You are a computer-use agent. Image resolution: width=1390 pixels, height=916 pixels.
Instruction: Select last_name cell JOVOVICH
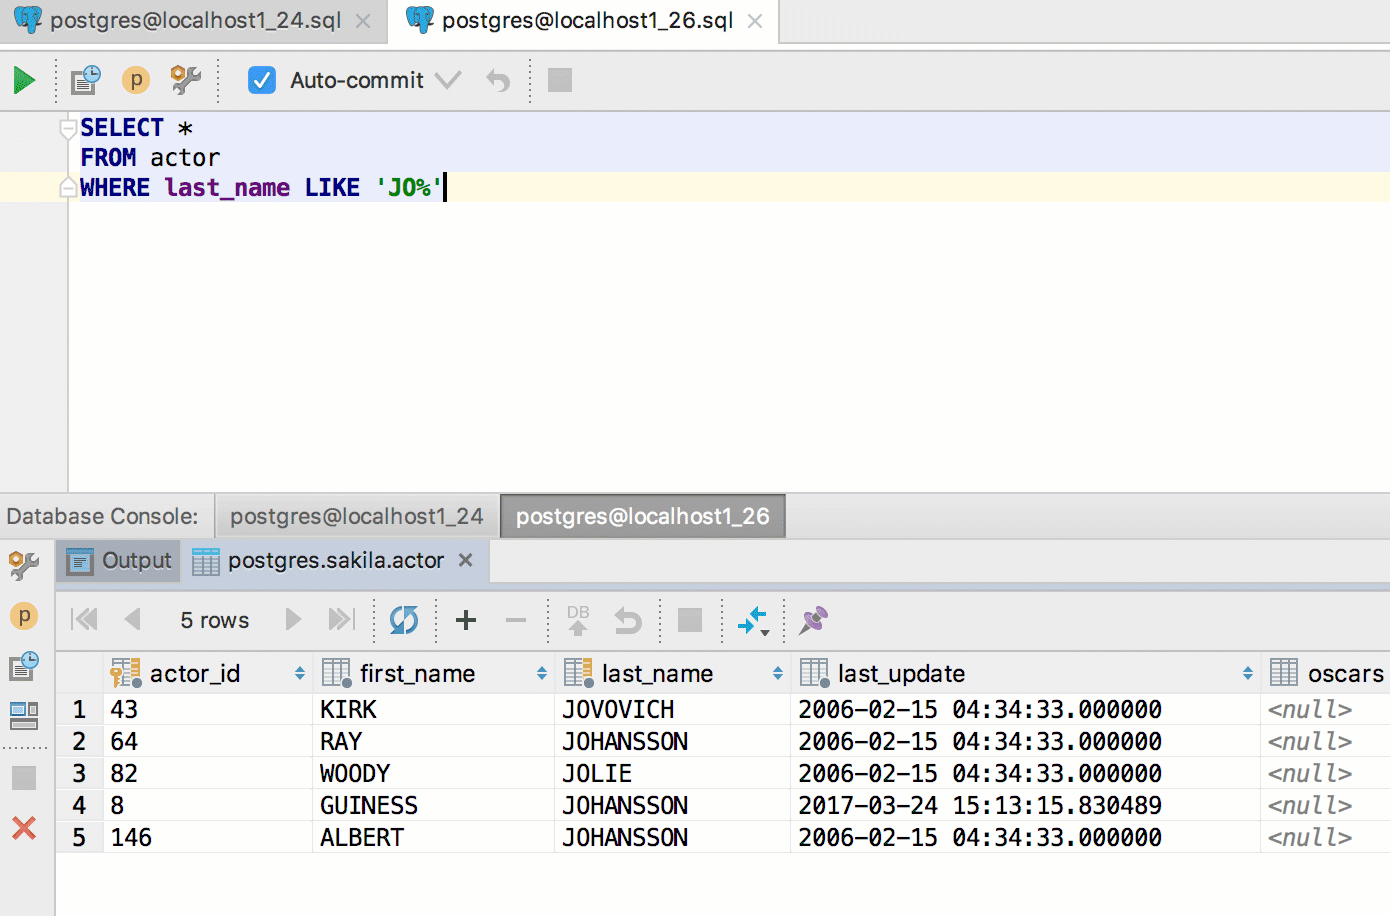pyautogui.click(x=673, y=710)
